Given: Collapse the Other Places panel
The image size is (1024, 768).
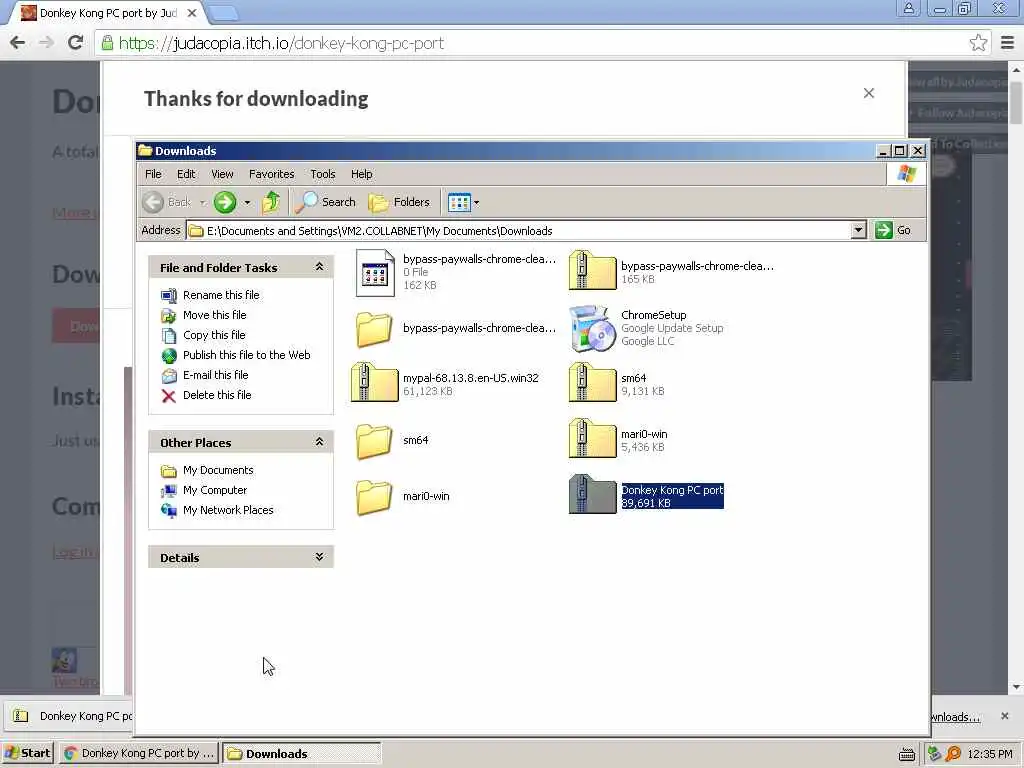Looking at the screenshot, I should tap(319, 441).
